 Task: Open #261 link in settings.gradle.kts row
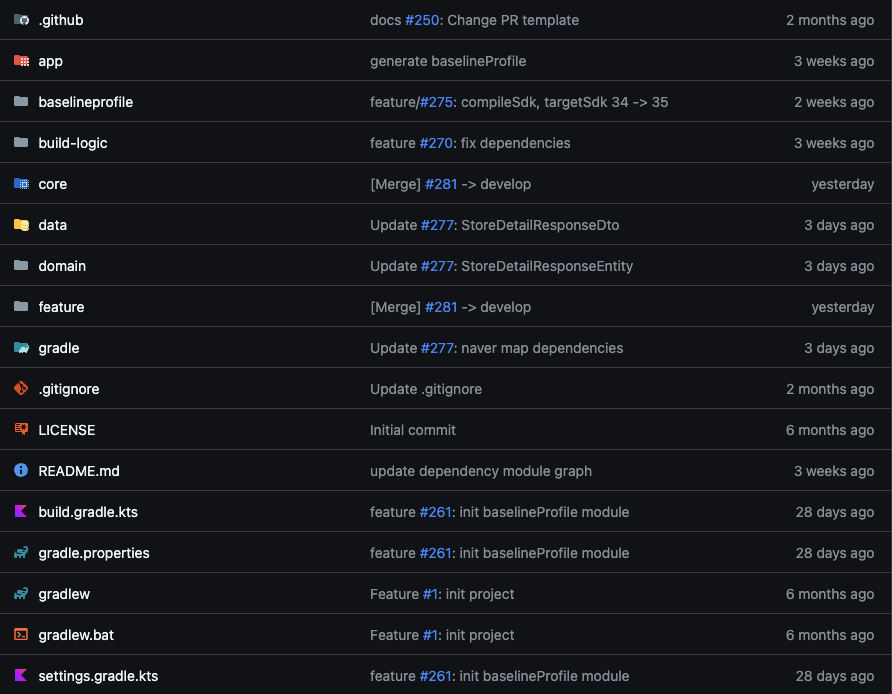click(436, 676)
